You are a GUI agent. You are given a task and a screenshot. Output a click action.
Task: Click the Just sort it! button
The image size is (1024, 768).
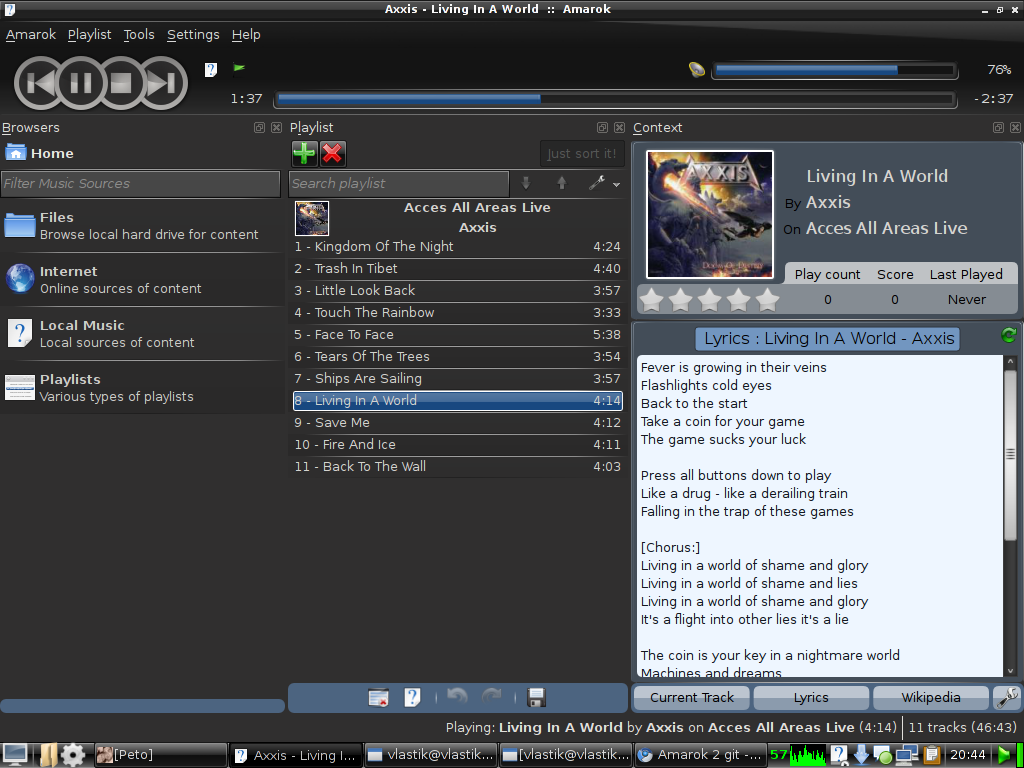click(582, 153)
